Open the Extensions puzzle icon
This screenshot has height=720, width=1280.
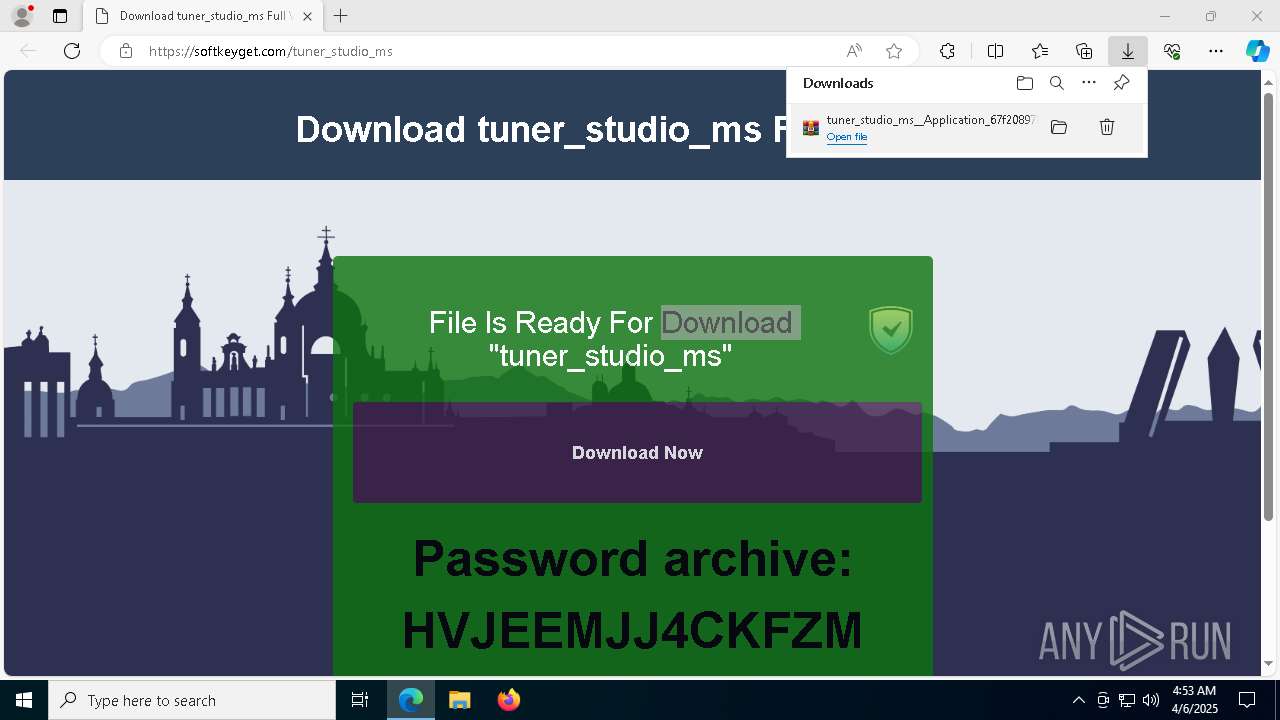[x=947, y=51]
